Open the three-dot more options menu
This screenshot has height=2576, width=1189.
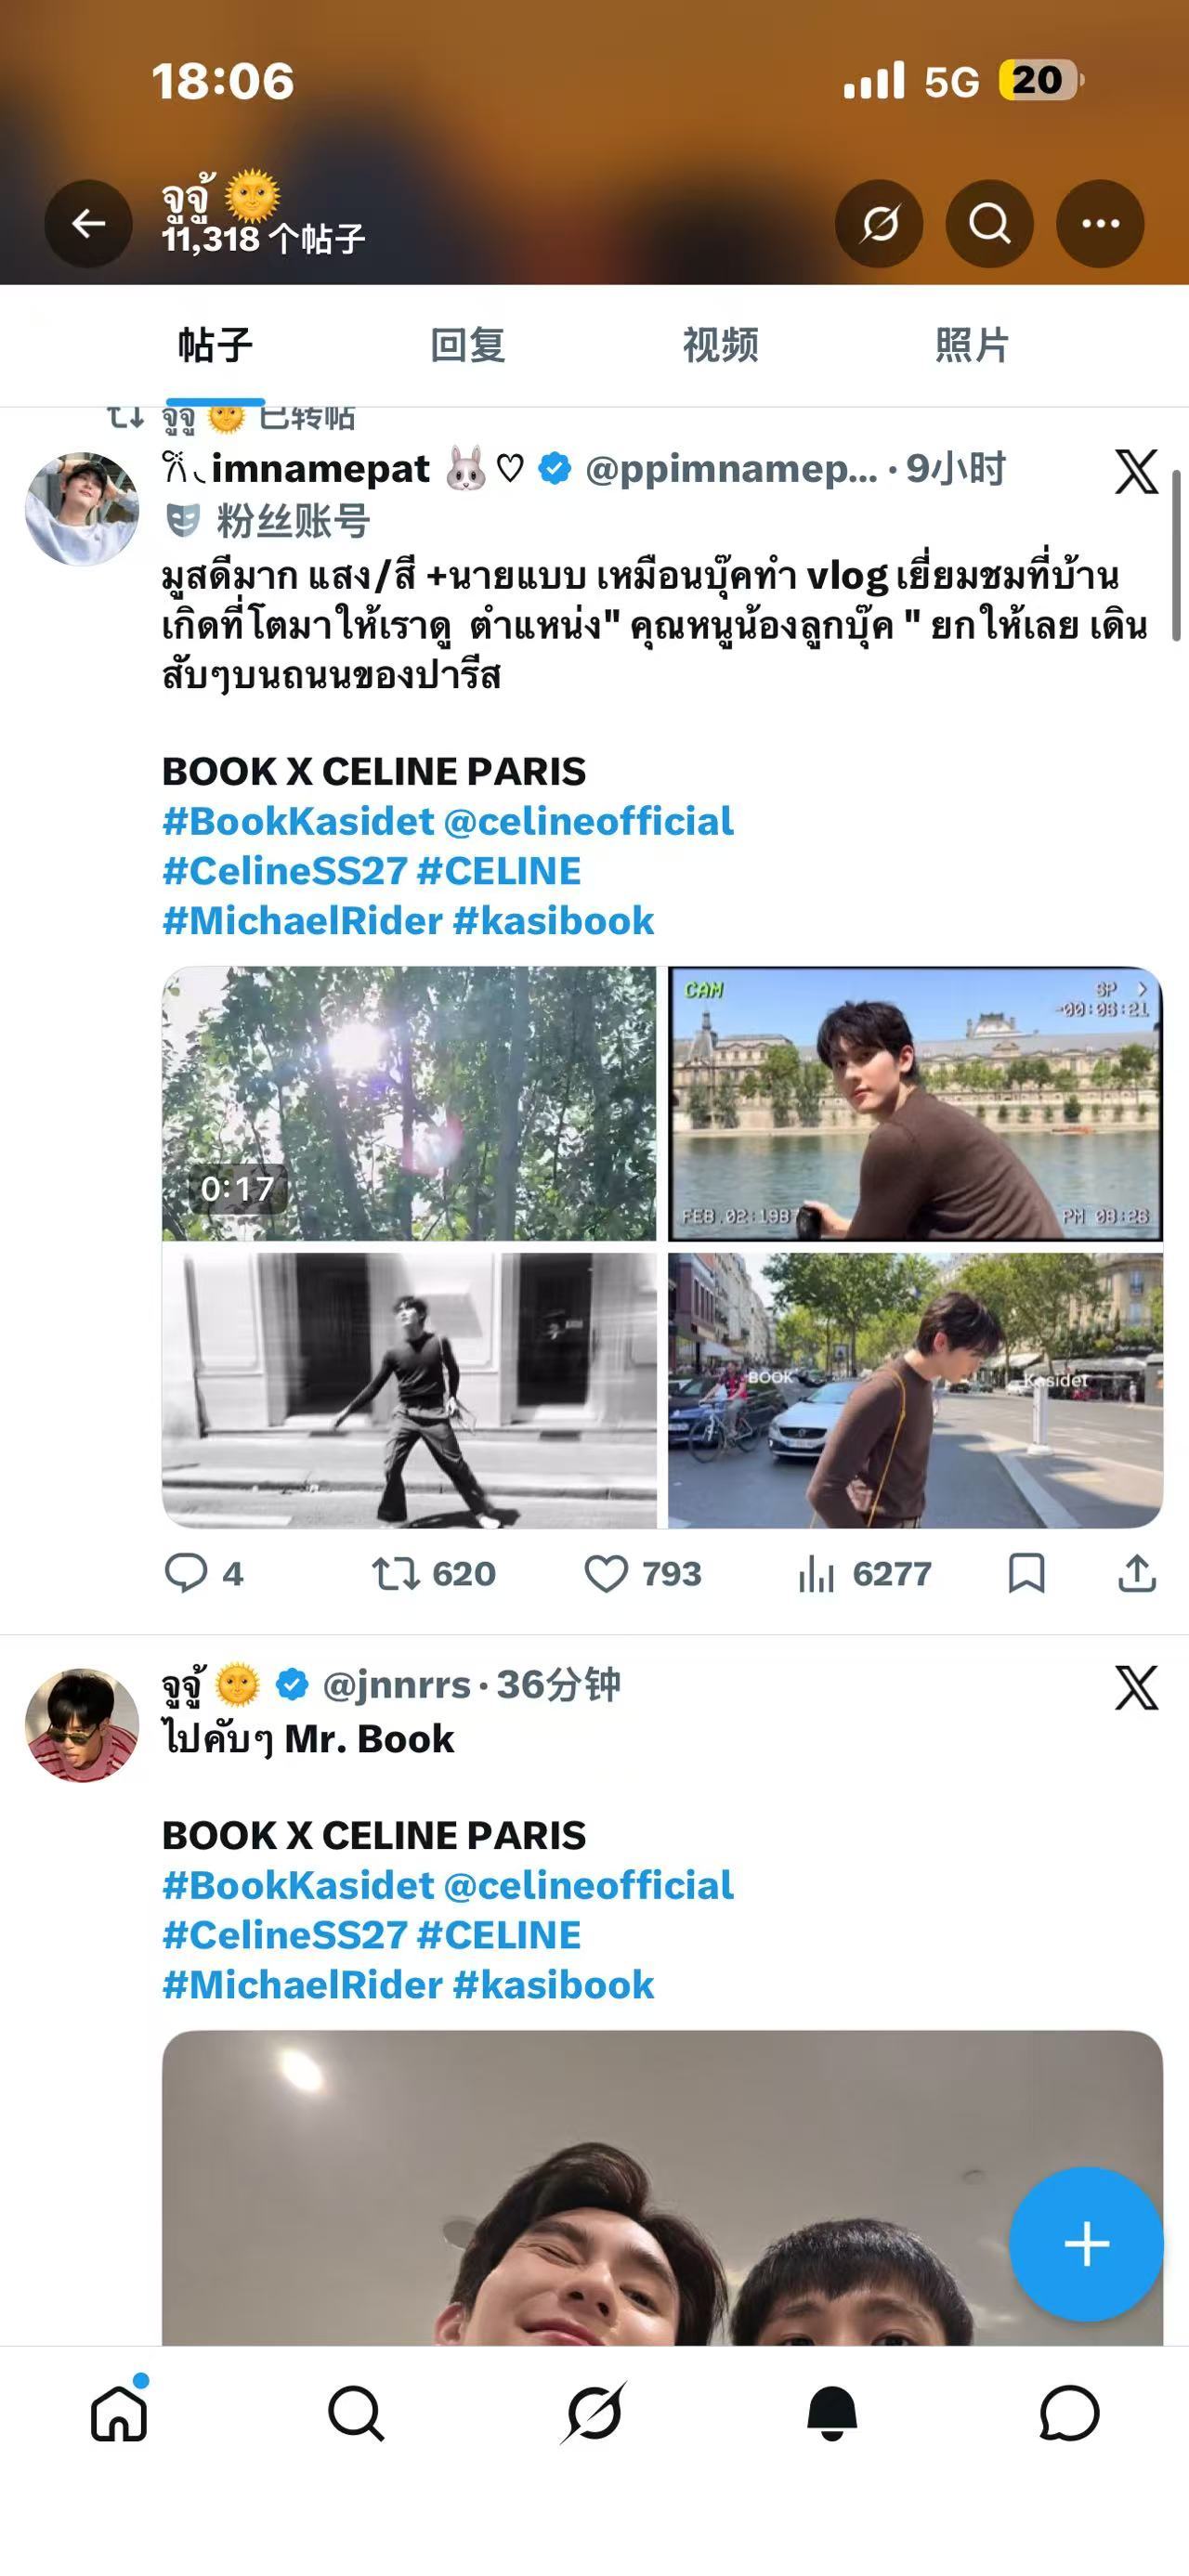click(x=1100, y=223)
